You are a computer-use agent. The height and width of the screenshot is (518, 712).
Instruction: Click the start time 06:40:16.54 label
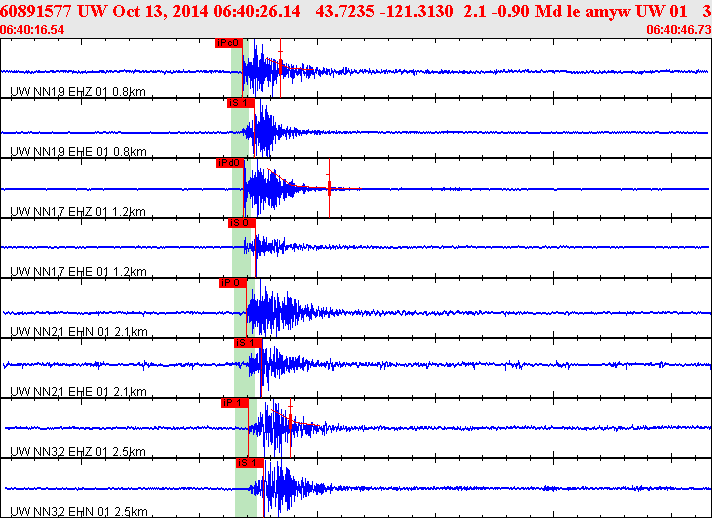click(32, 31)
